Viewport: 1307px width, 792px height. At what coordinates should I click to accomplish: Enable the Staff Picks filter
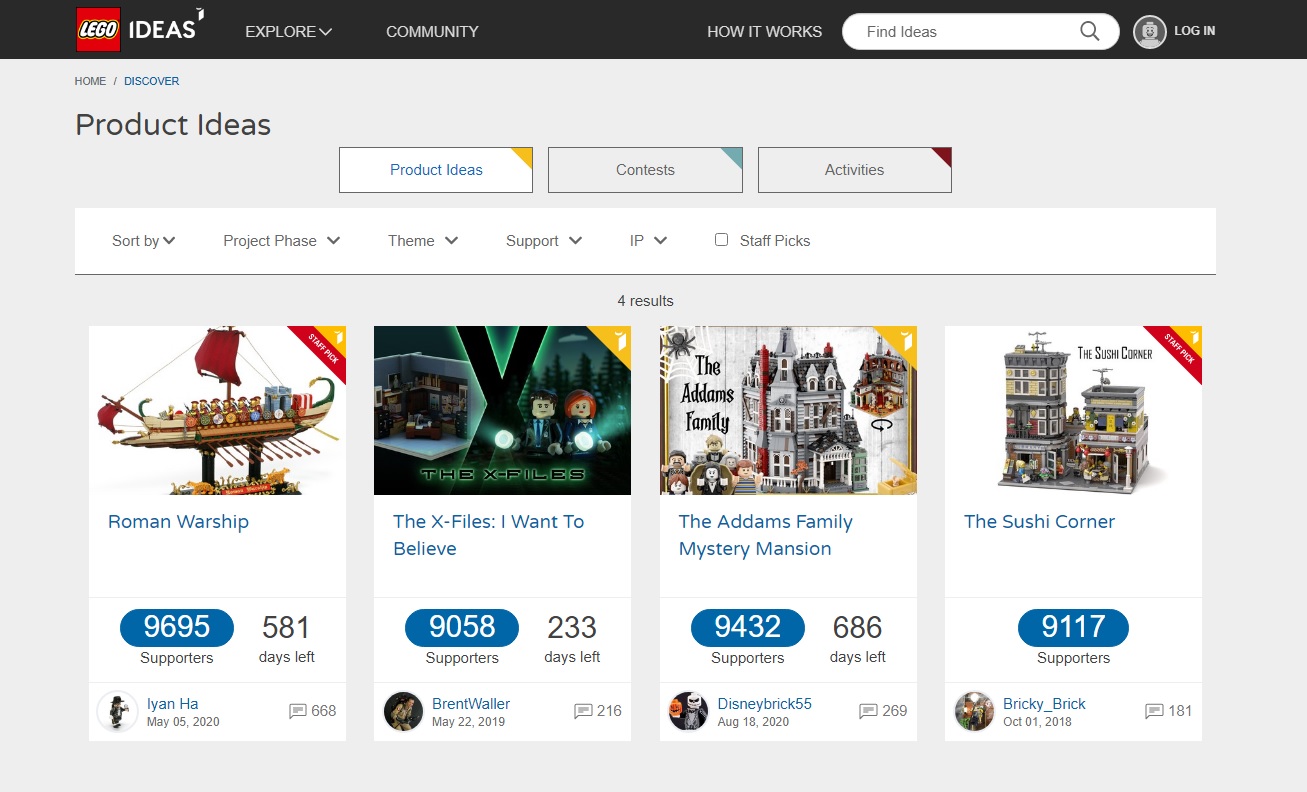(721, 239)
